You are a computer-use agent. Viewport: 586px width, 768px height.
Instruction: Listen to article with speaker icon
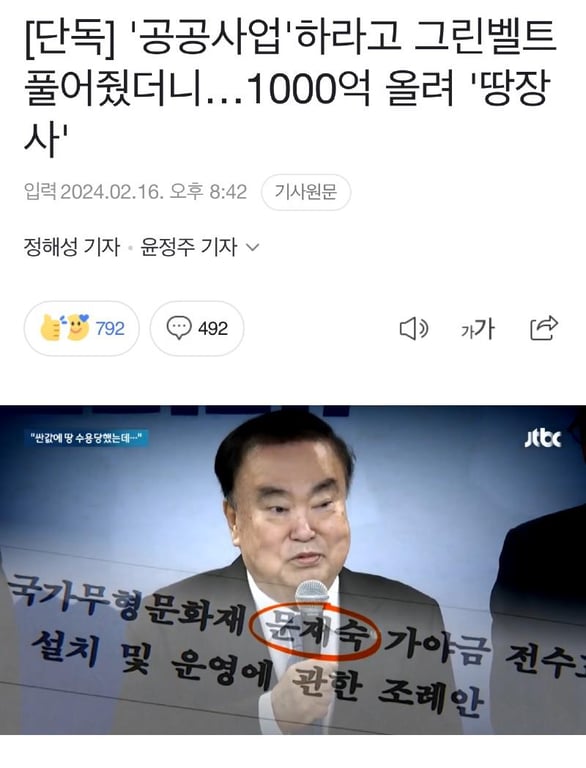[x=414, y=328]
